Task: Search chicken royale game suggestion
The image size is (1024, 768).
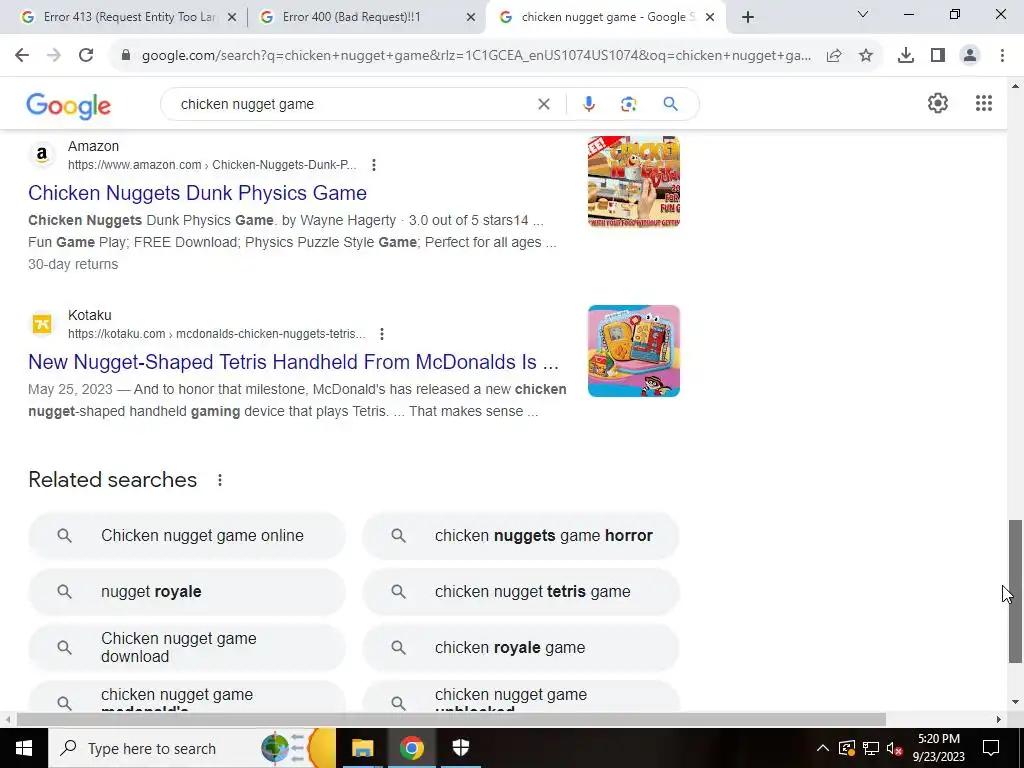Action: [x=520, y=648]
